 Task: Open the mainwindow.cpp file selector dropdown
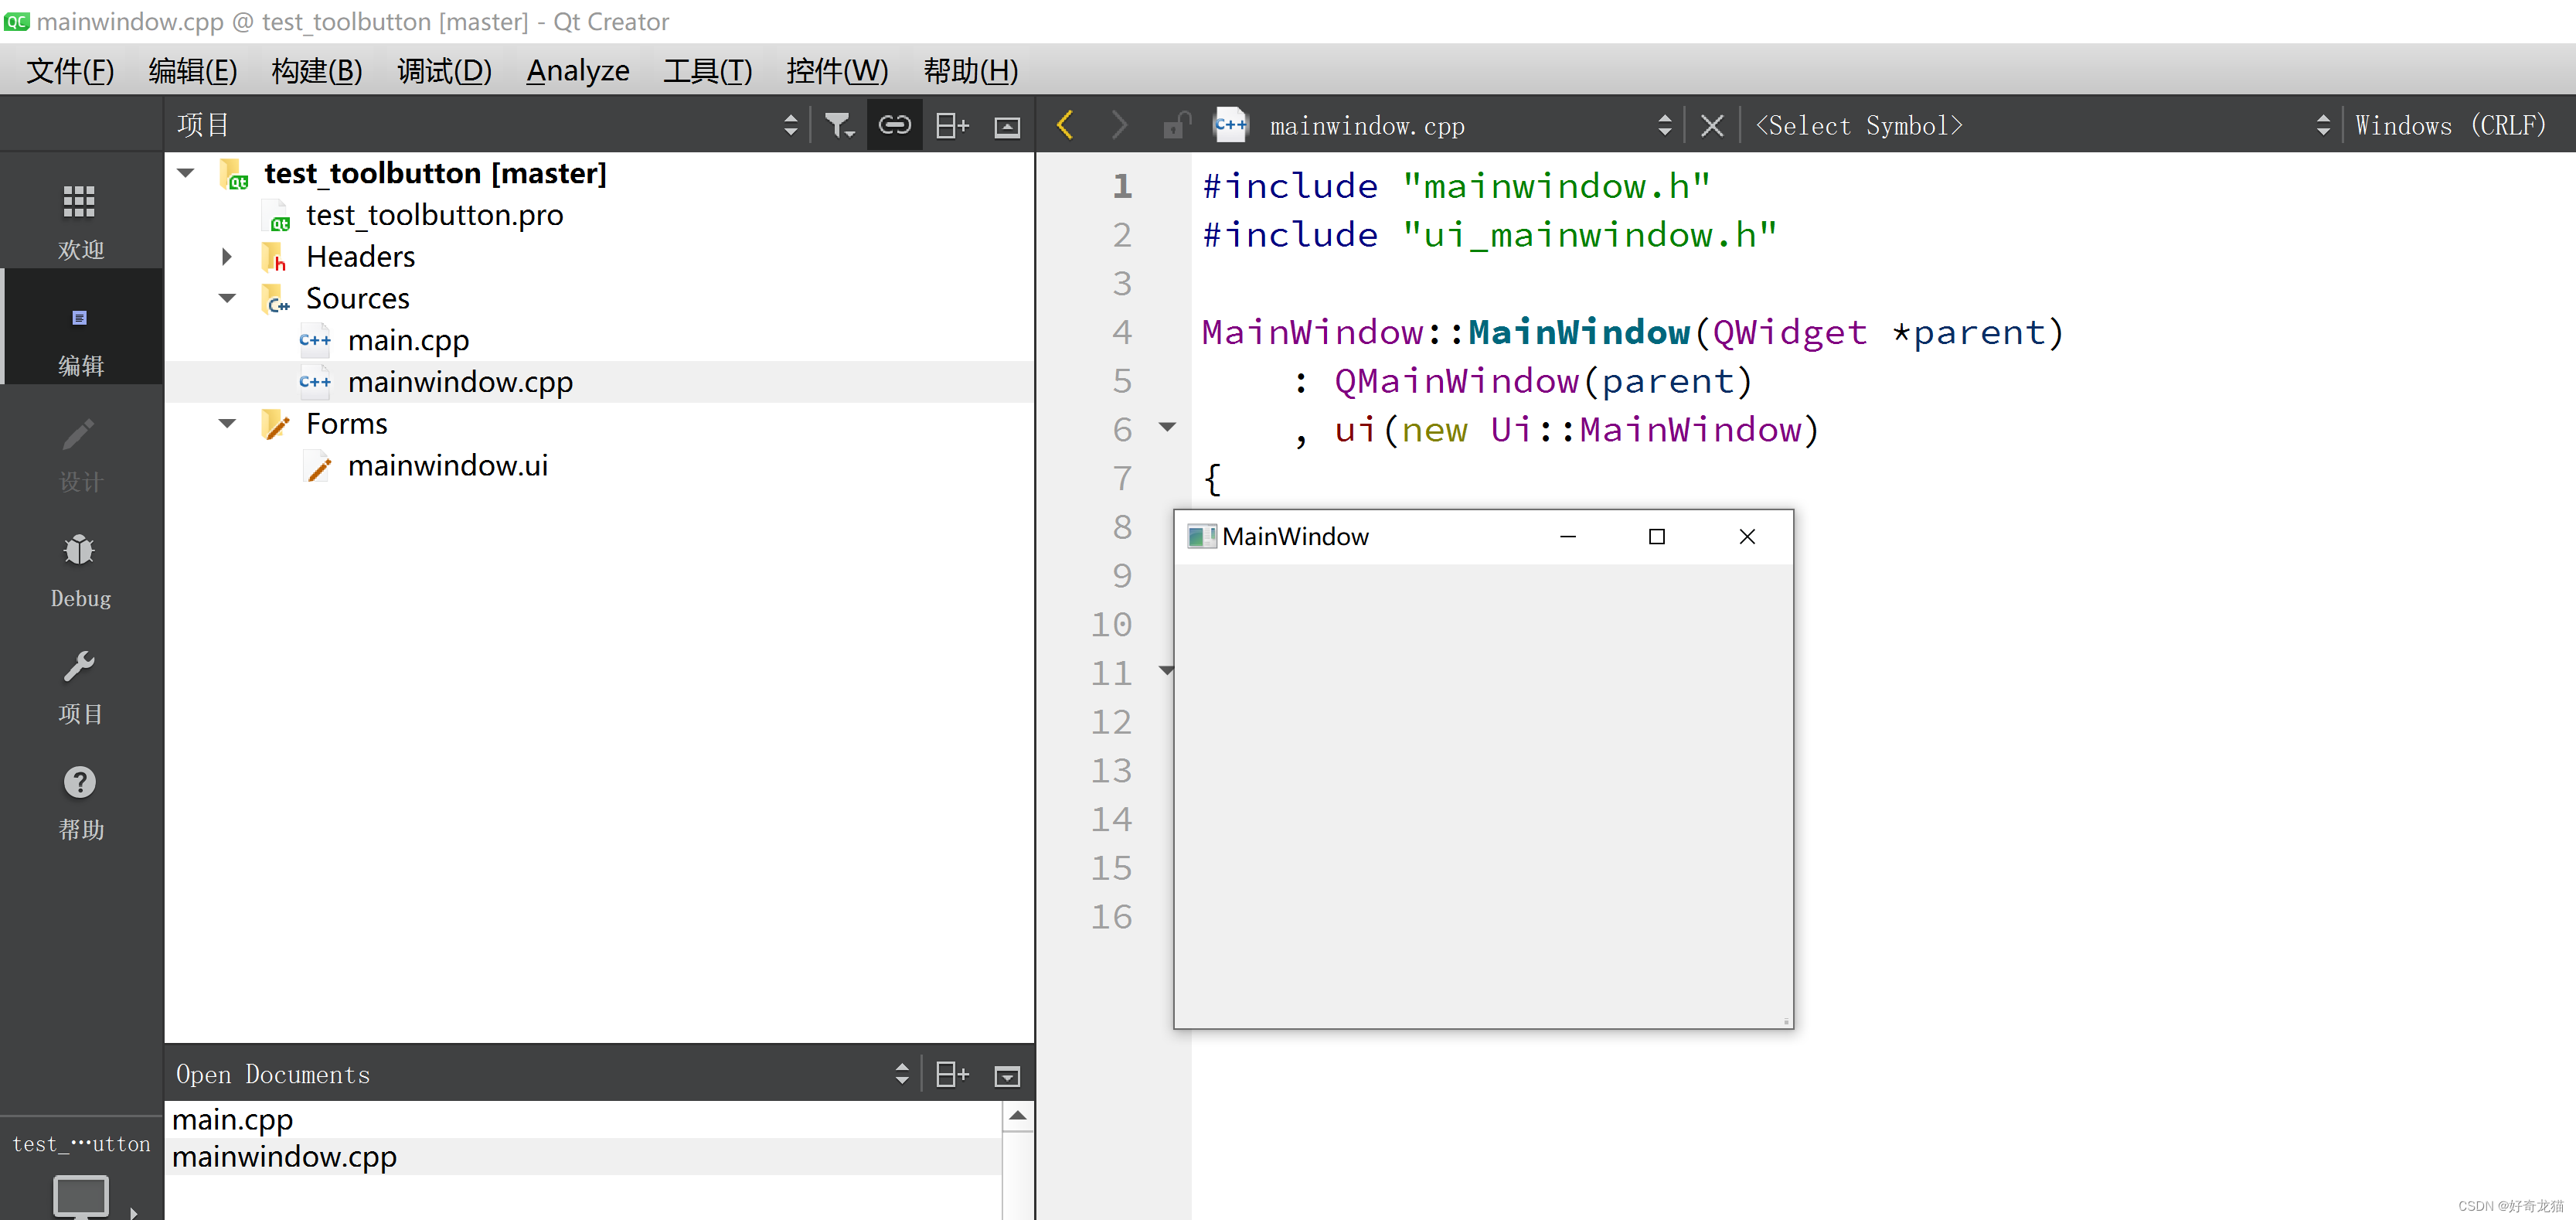[1664, 125]
